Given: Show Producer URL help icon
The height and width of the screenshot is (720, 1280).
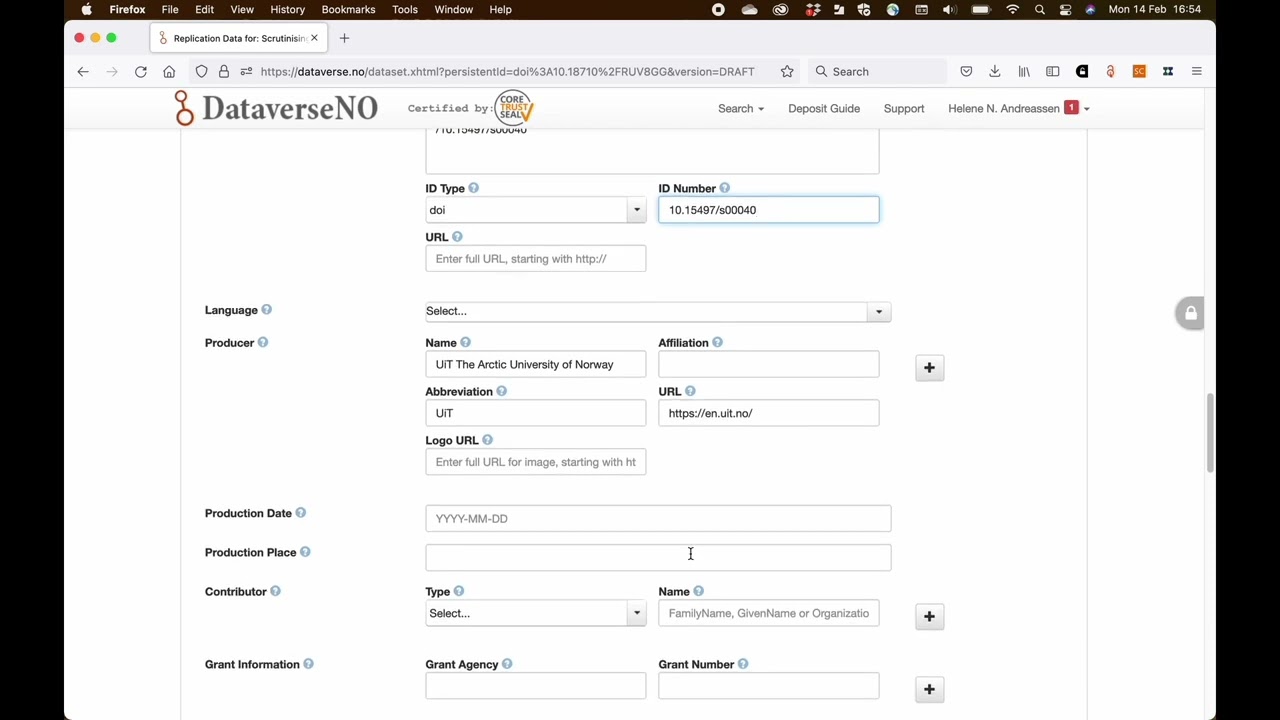Looking at the screenshot, I should click(x=690, y=391).
